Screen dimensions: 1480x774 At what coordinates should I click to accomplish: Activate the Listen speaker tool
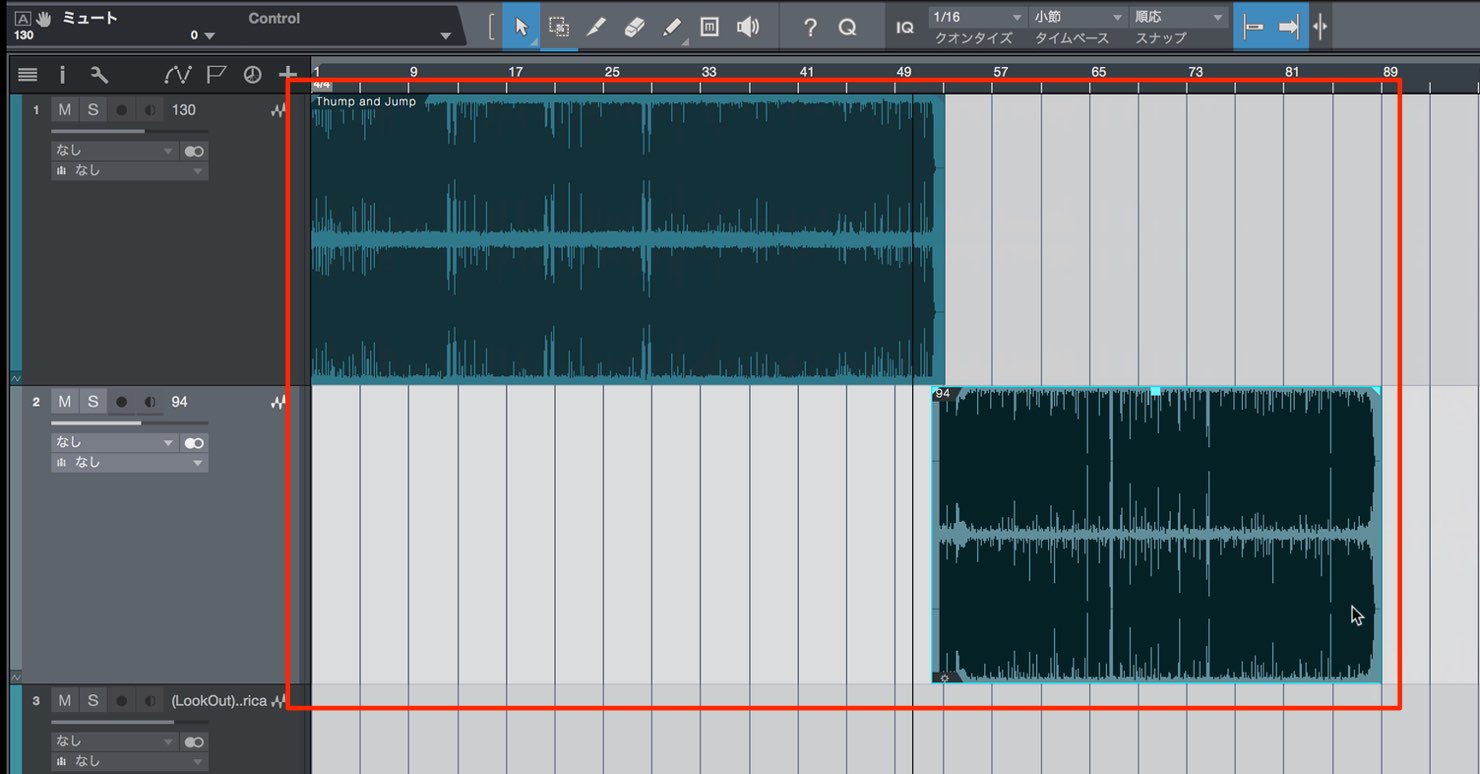[x=747, y=27]
